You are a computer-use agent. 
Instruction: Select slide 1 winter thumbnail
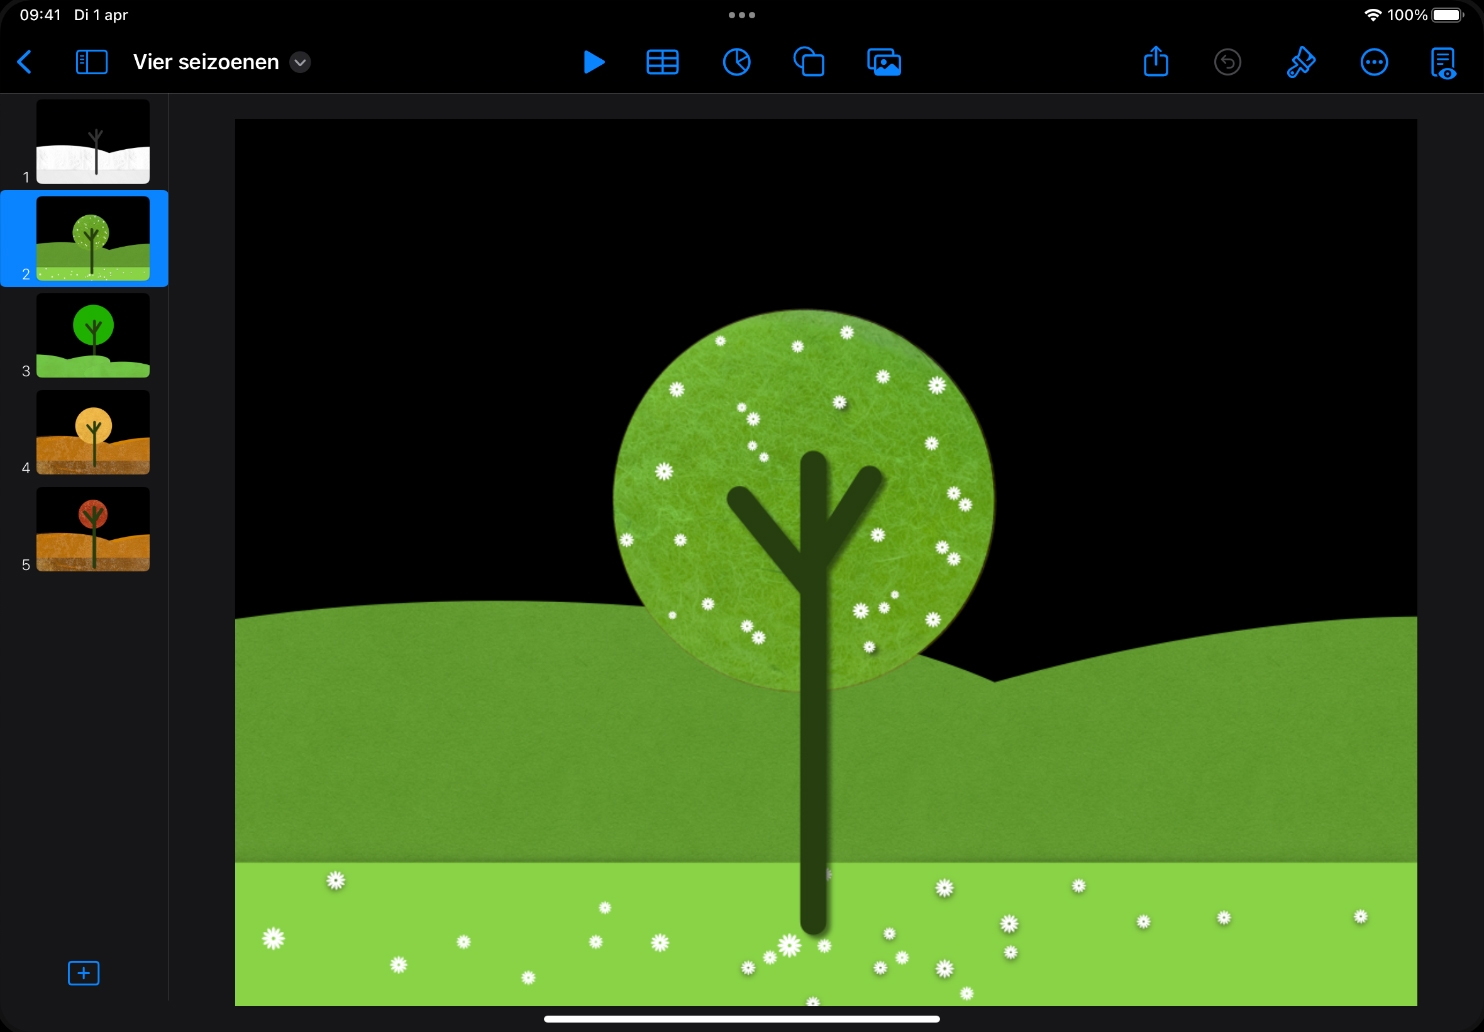[93, 141]
